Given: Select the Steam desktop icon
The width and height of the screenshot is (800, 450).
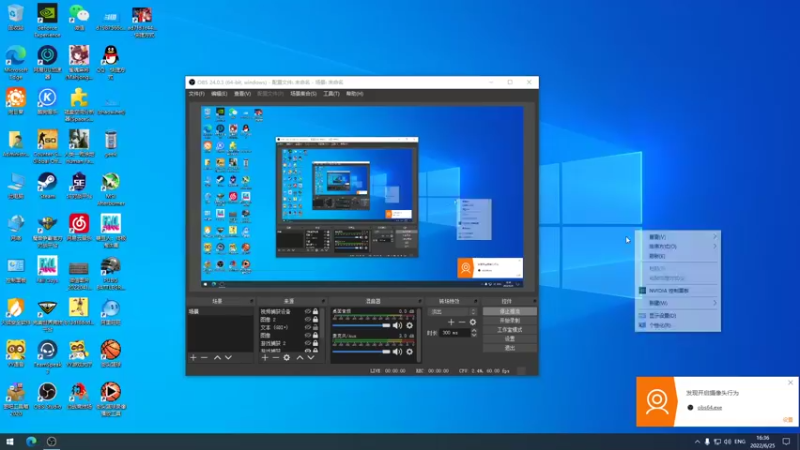Looking at the screenshot, I should tap(47, 186).
